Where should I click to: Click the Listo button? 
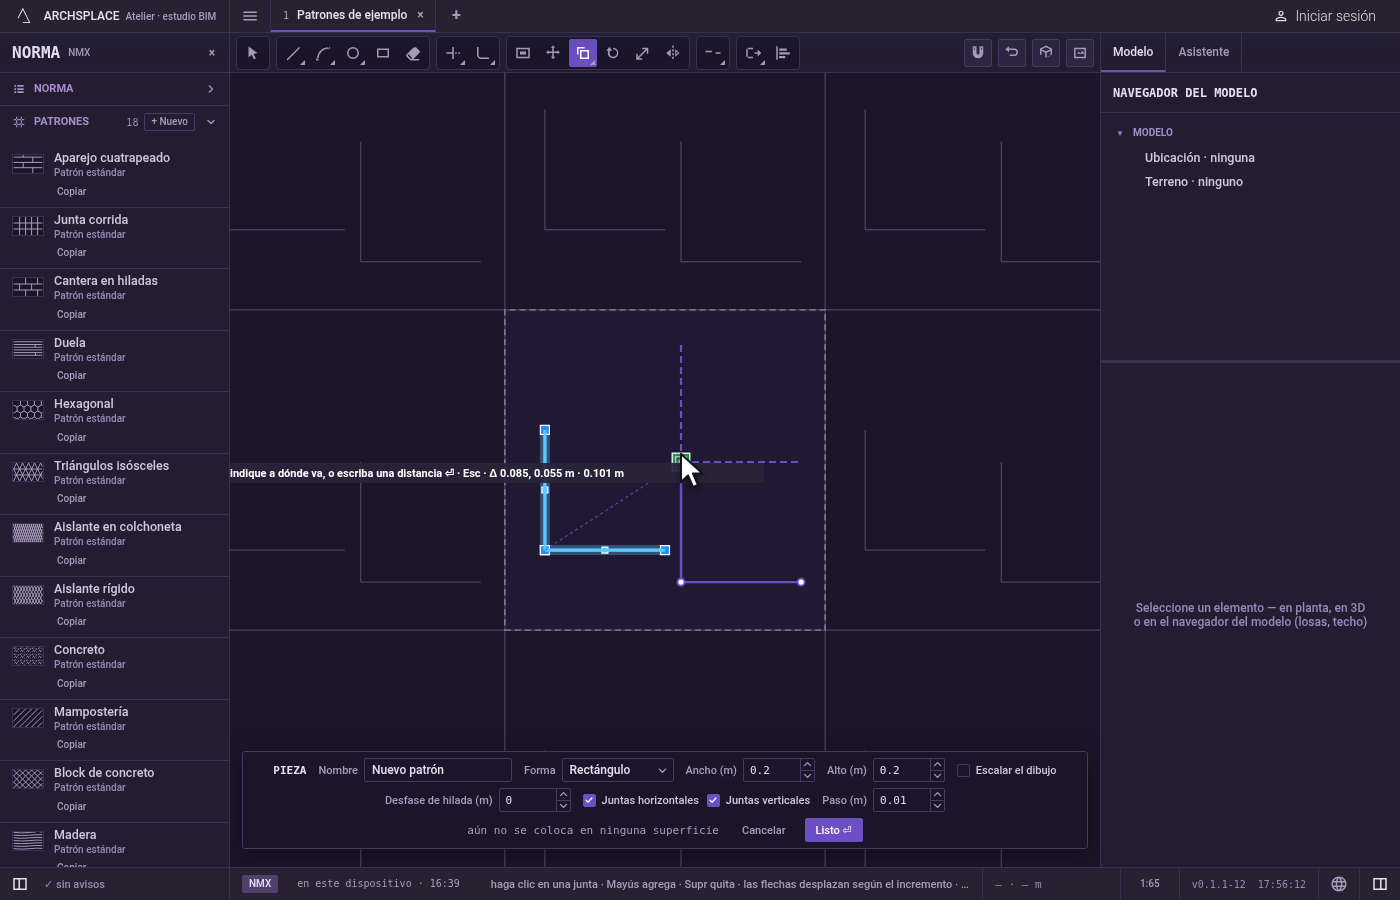click(x=834, y=830)
